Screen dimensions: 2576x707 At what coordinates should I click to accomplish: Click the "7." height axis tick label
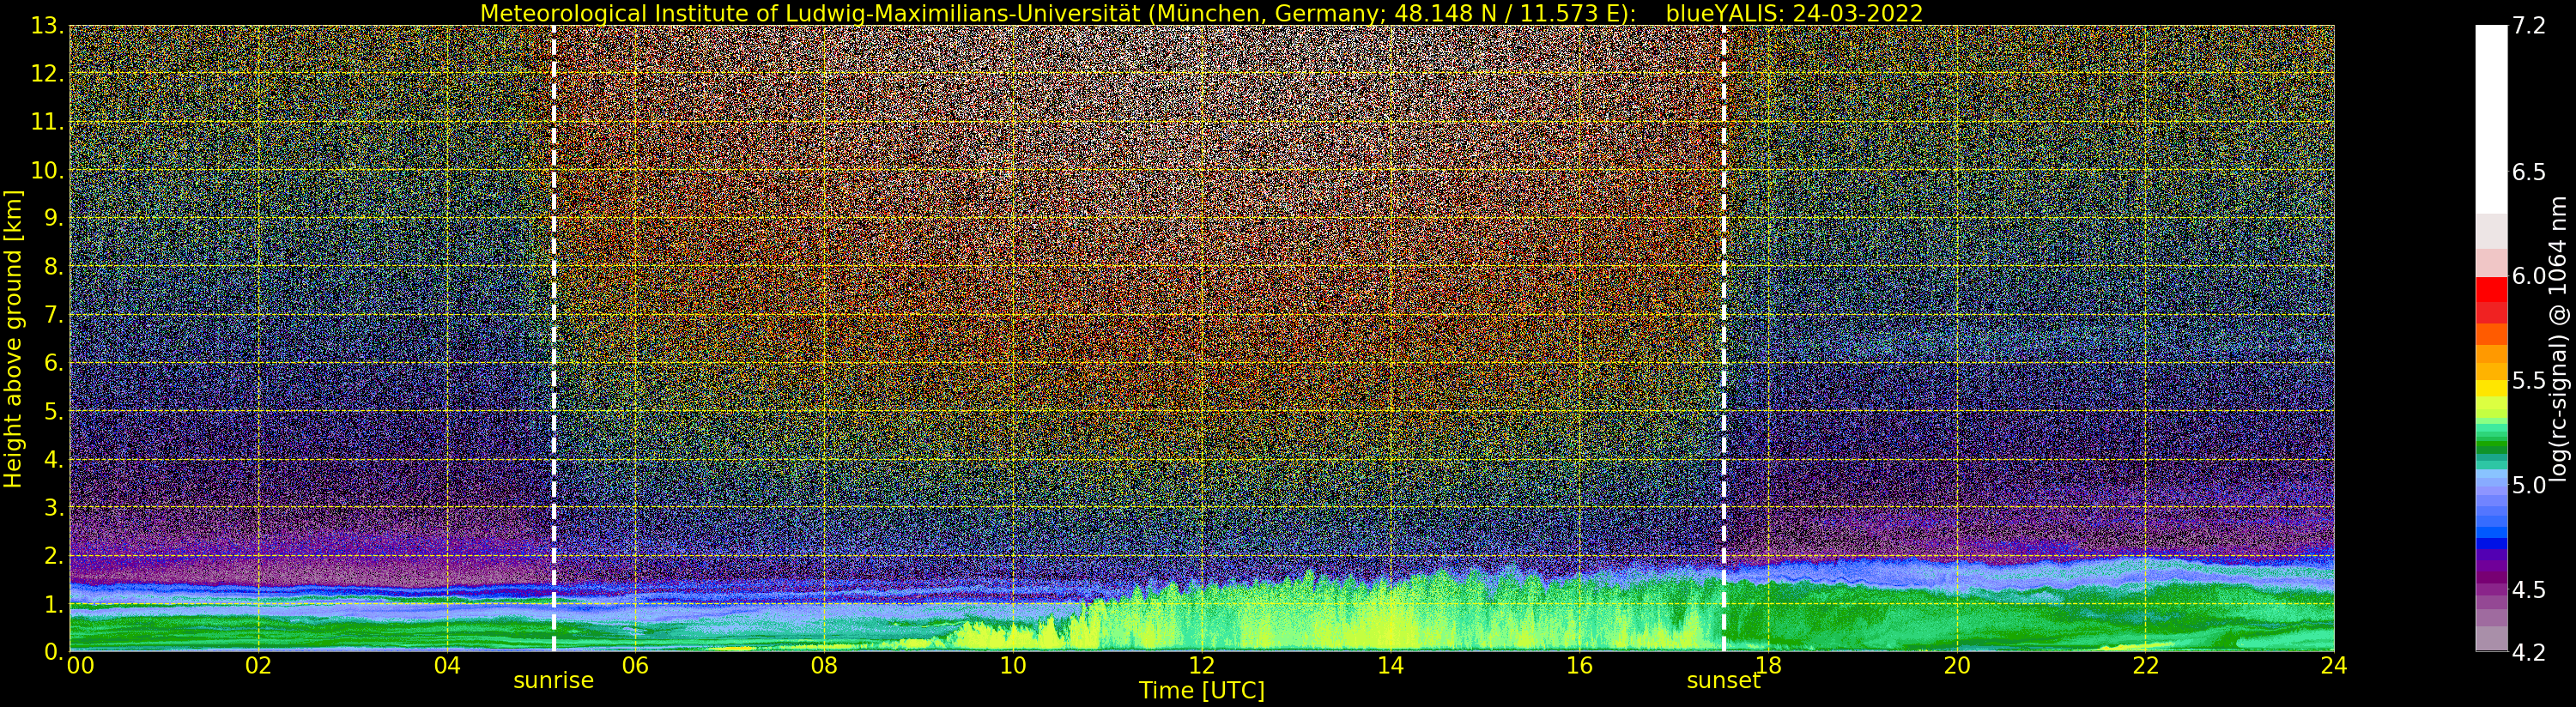(53, 315)
